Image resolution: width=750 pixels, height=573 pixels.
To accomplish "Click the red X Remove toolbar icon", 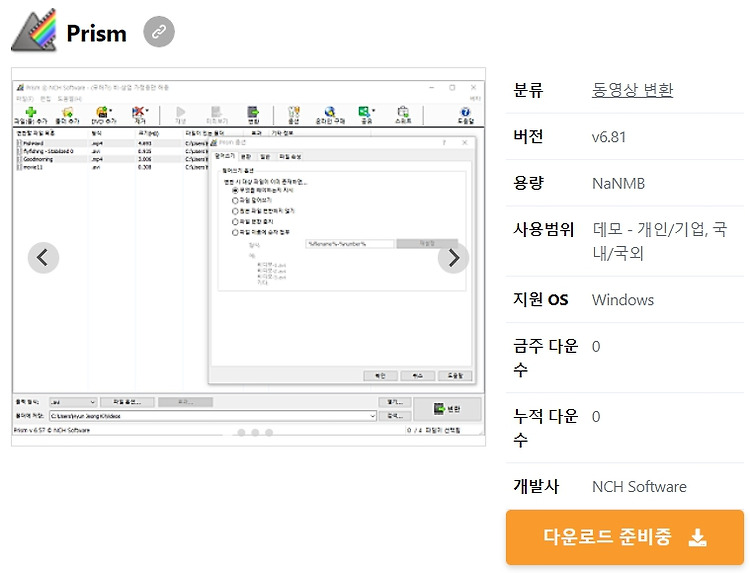I will pos(138,112).
